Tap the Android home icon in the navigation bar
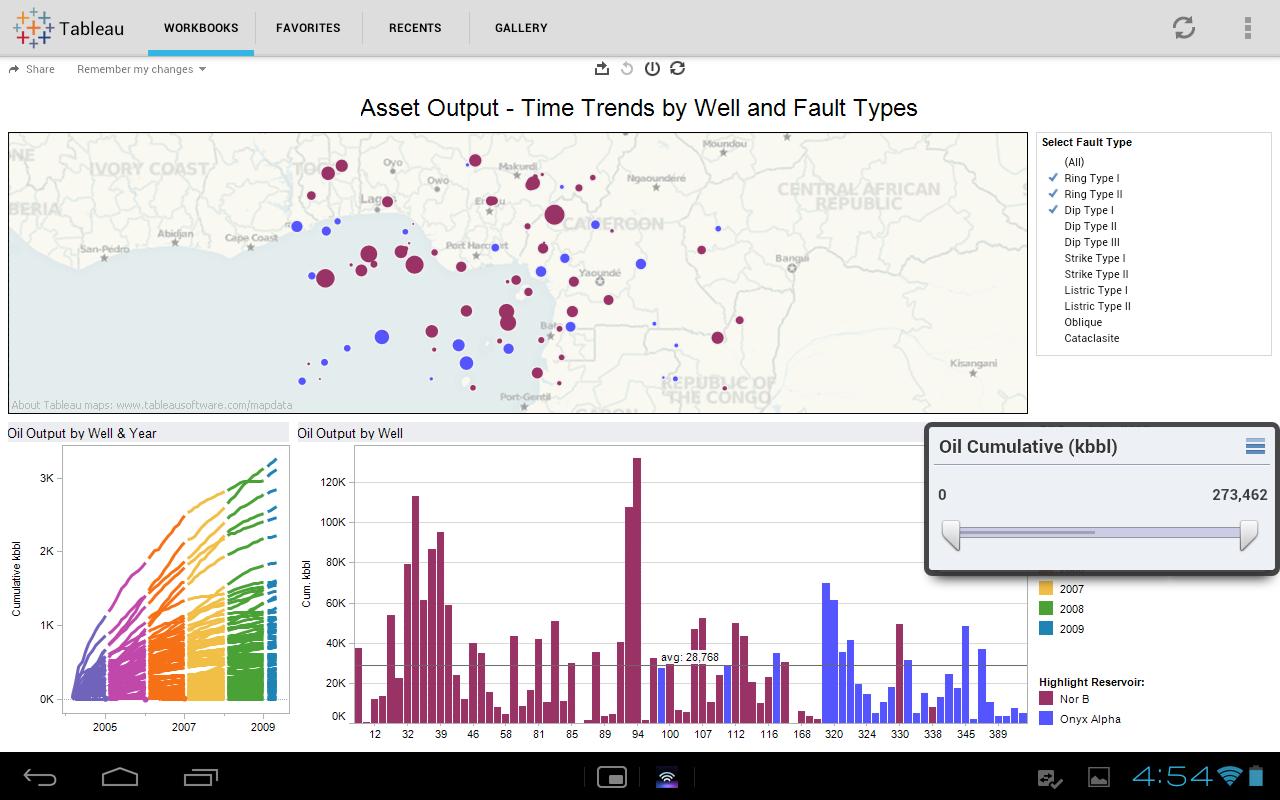This screenshot has height=800, width=1280. [120, 778]
